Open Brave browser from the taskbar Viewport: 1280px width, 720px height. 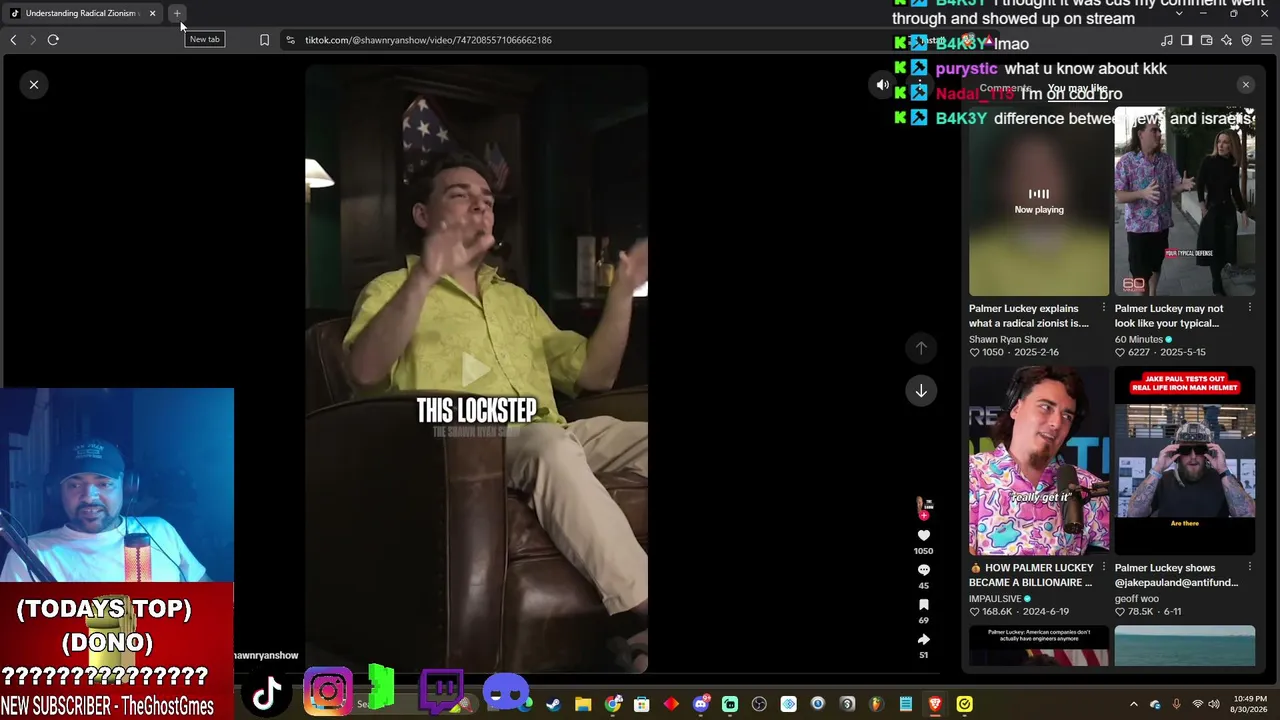click(935, 704)
